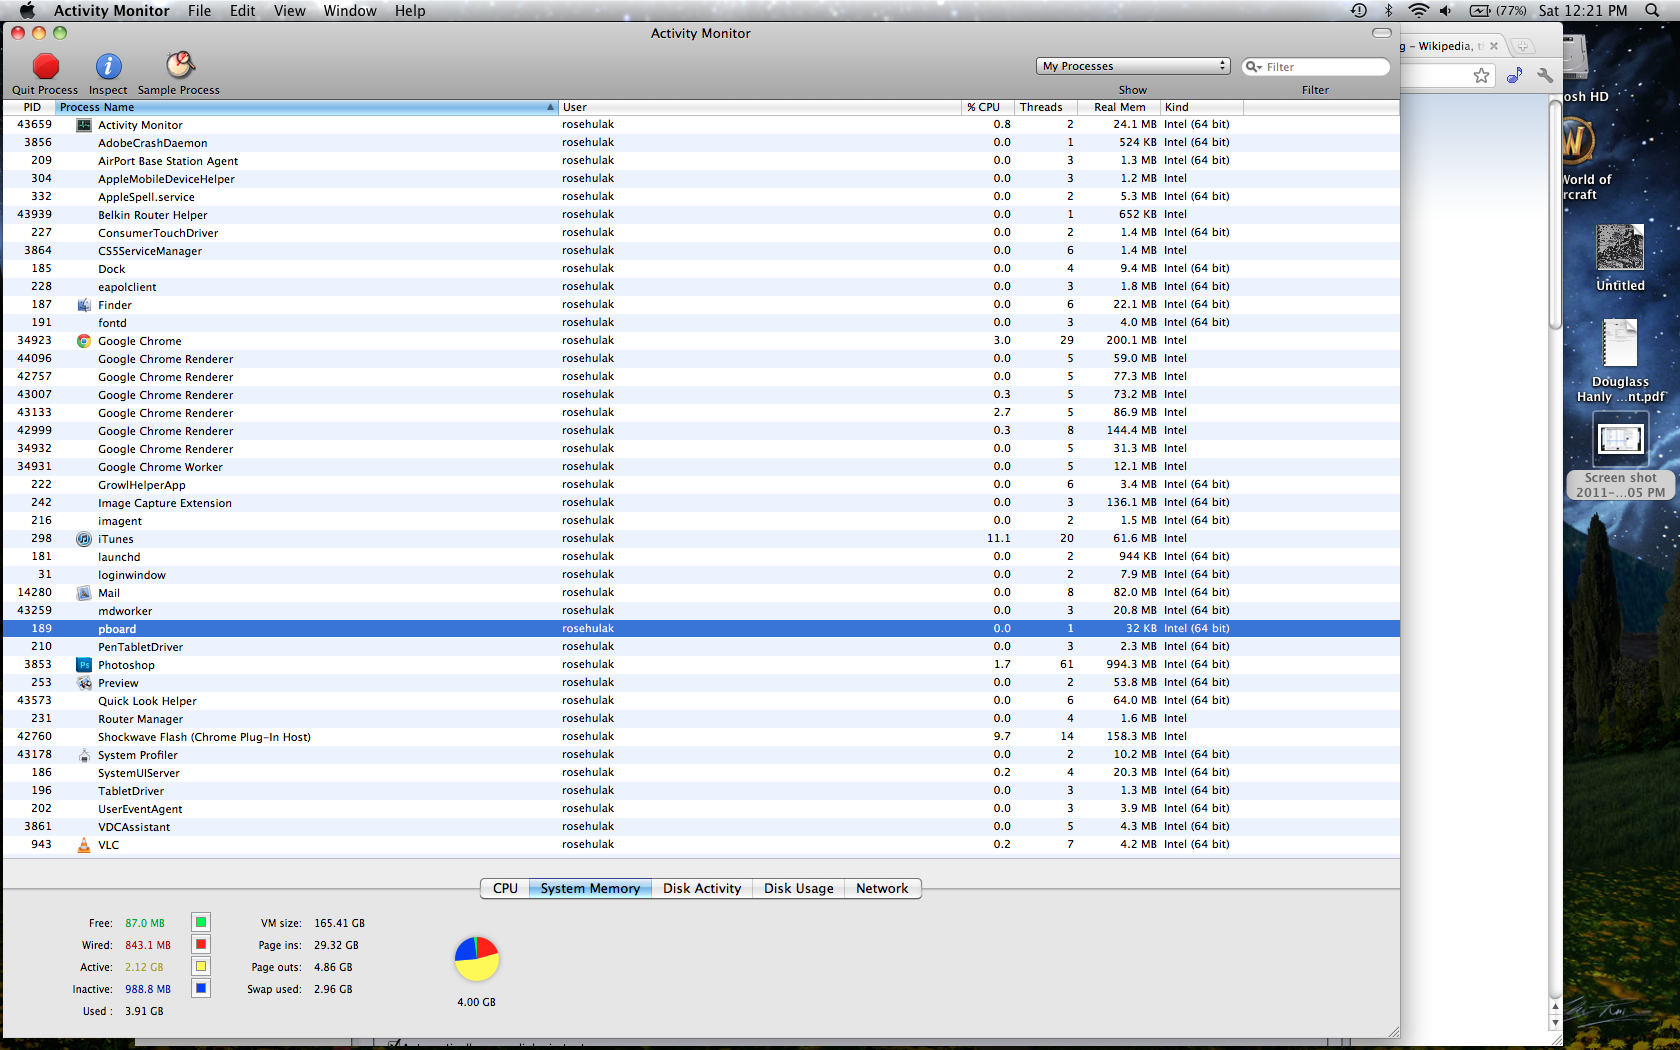Sort by User column header
The width and height of the screenshot is (1680, 1050).
click(758, 107)
